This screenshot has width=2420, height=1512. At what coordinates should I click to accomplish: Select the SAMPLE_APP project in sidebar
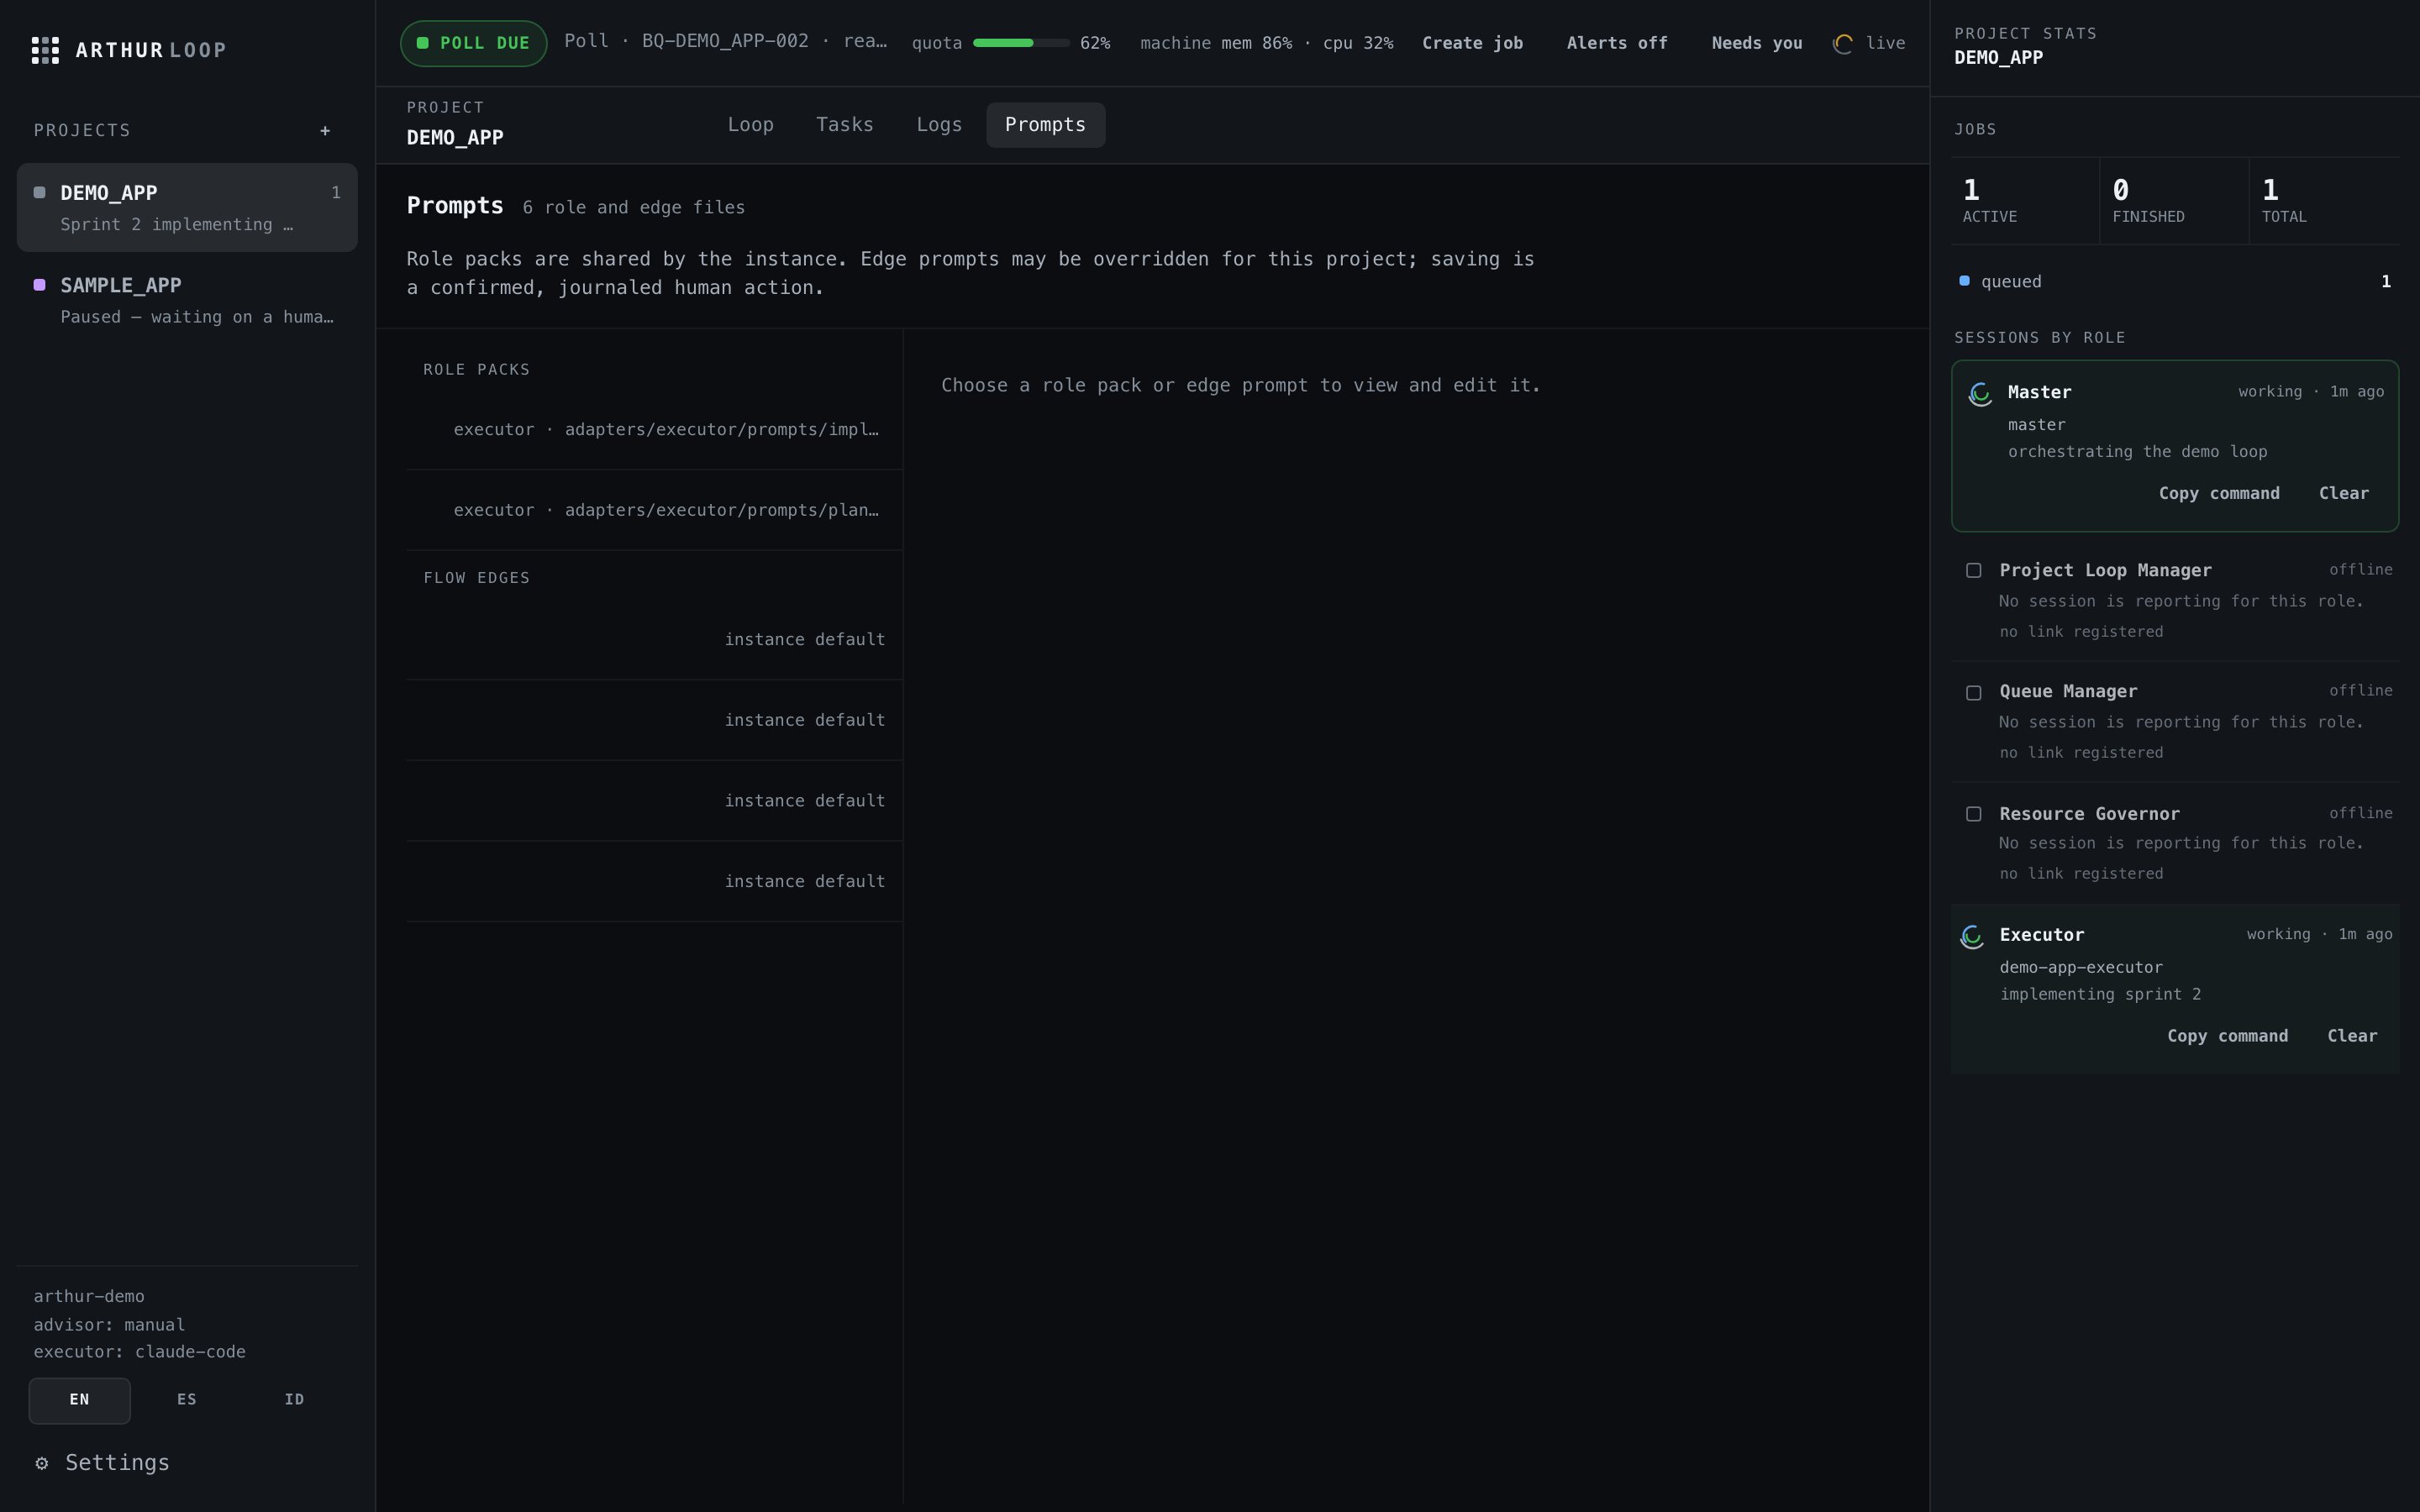[x=187, y=300]
